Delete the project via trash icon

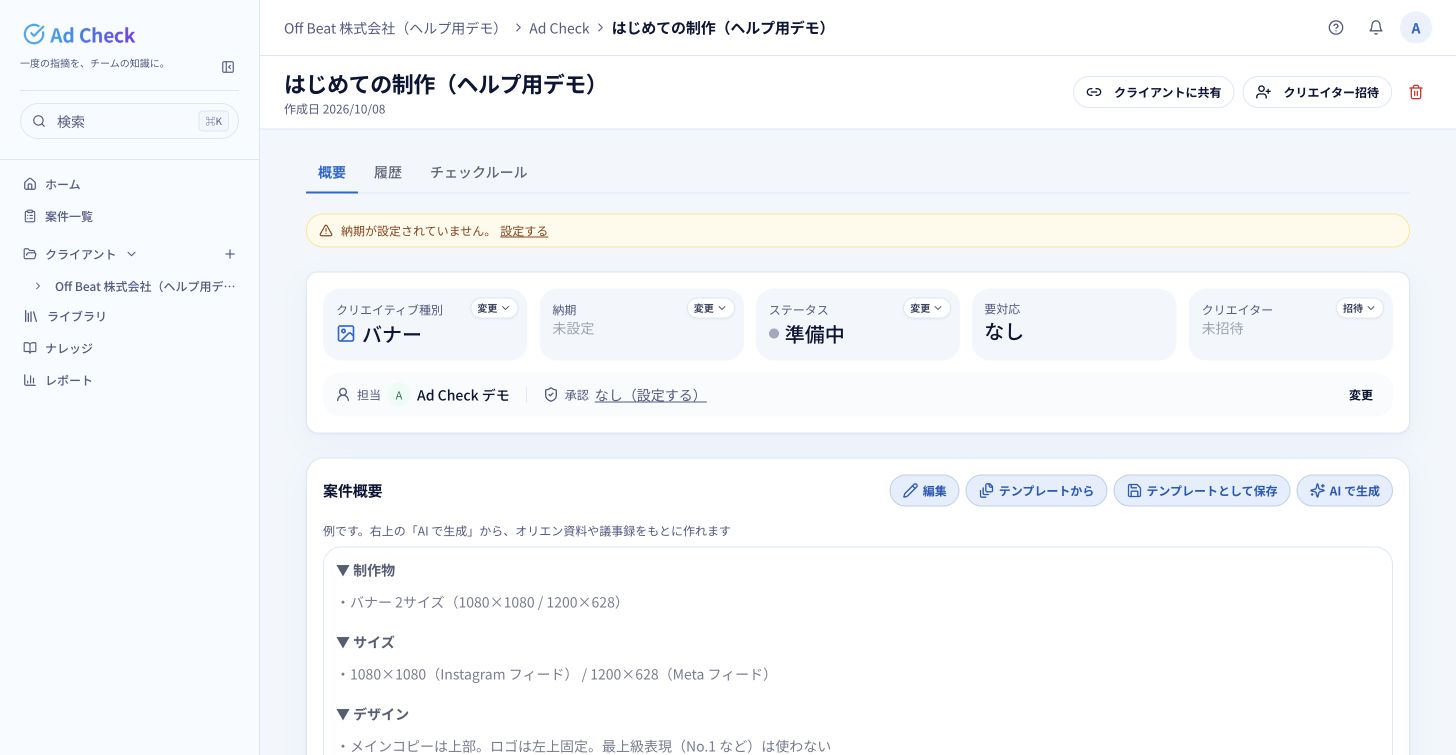coord(1416,92)
